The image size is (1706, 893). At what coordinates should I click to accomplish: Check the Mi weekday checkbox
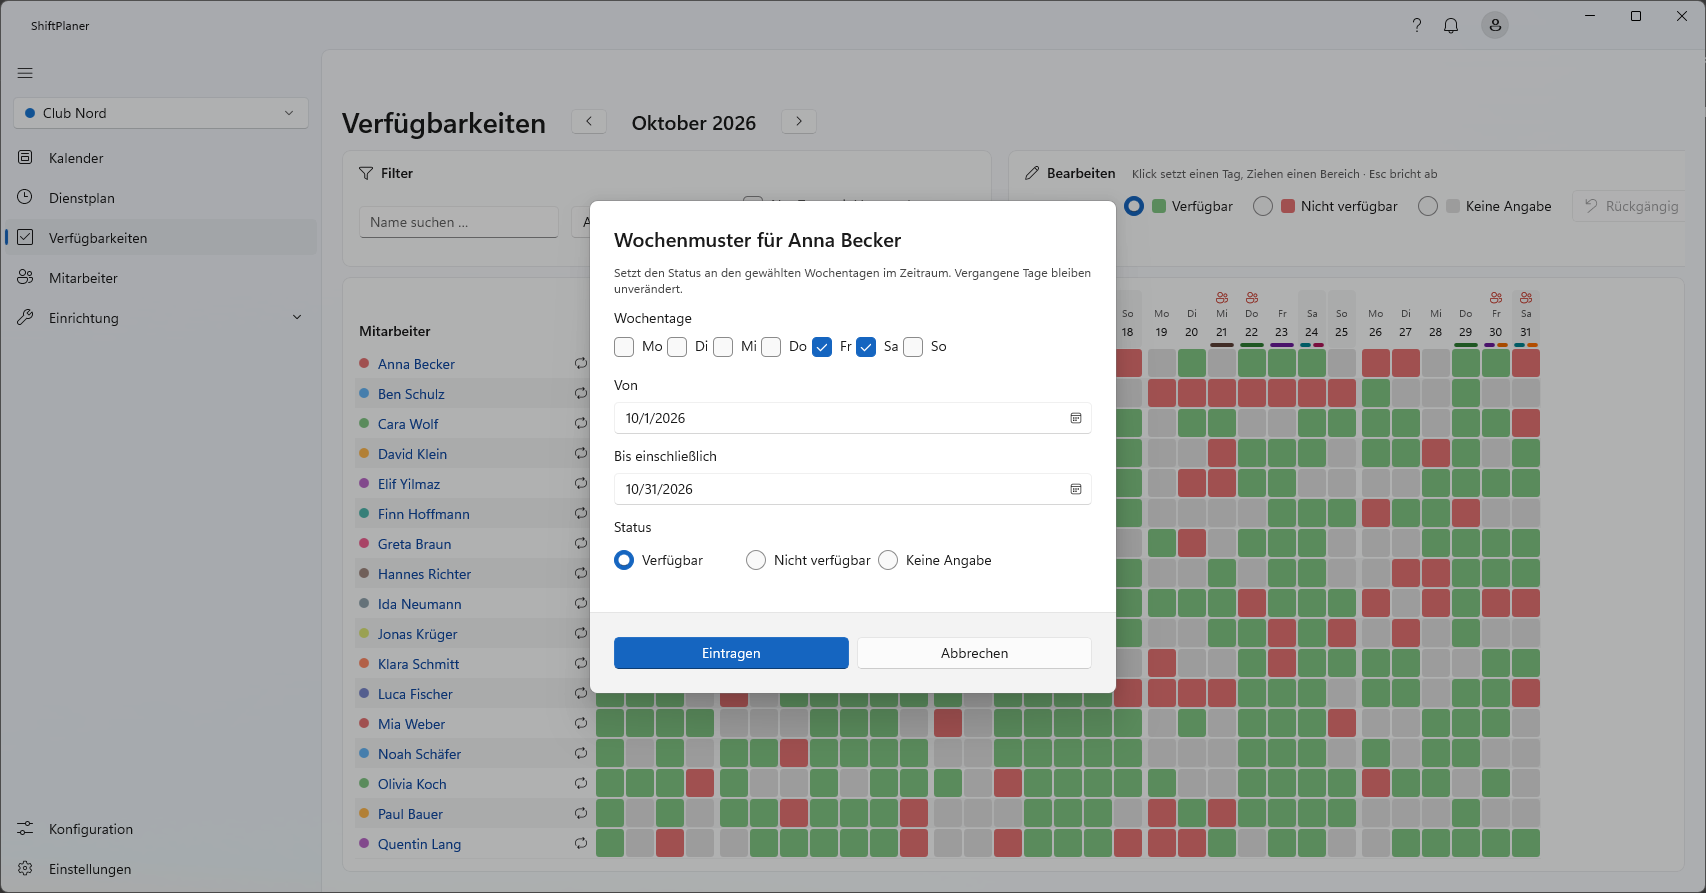tap(723, 347)
